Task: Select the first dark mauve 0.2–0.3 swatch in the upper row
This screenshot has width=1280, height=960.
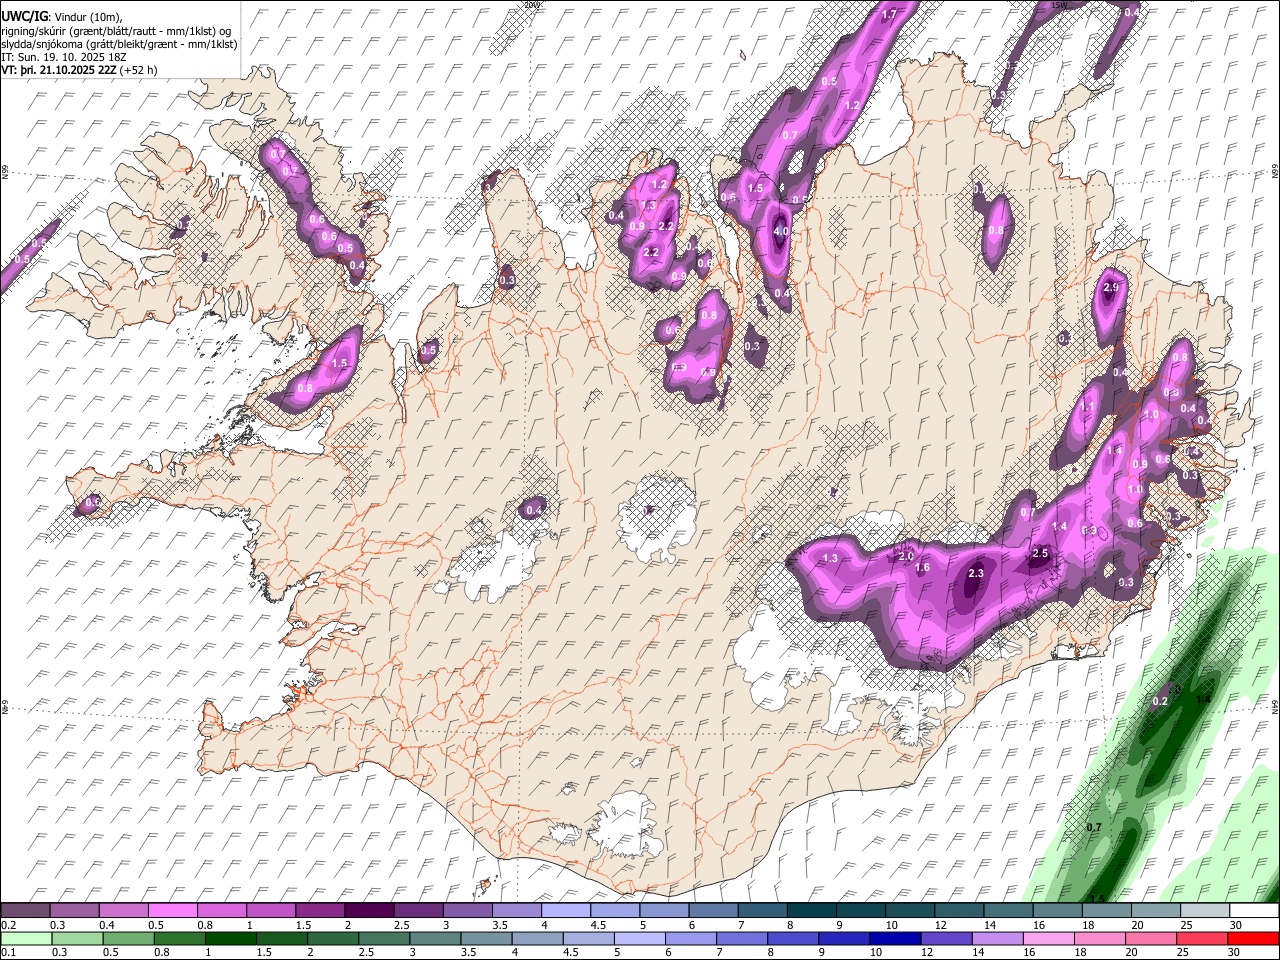Action: 26,911
